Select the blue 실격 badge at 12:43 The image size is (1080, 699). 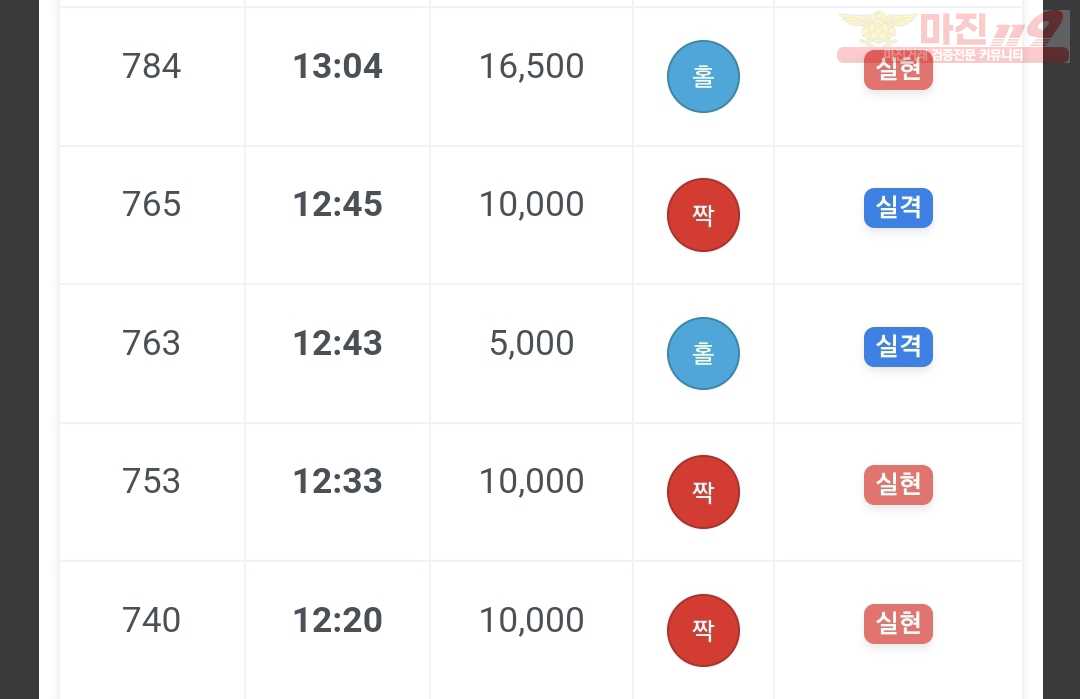[898, 346]
